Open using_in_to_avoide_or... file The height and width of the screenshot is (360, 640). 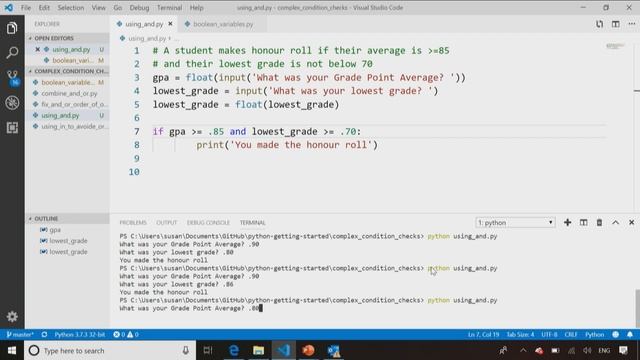click(x=67, y=127)
